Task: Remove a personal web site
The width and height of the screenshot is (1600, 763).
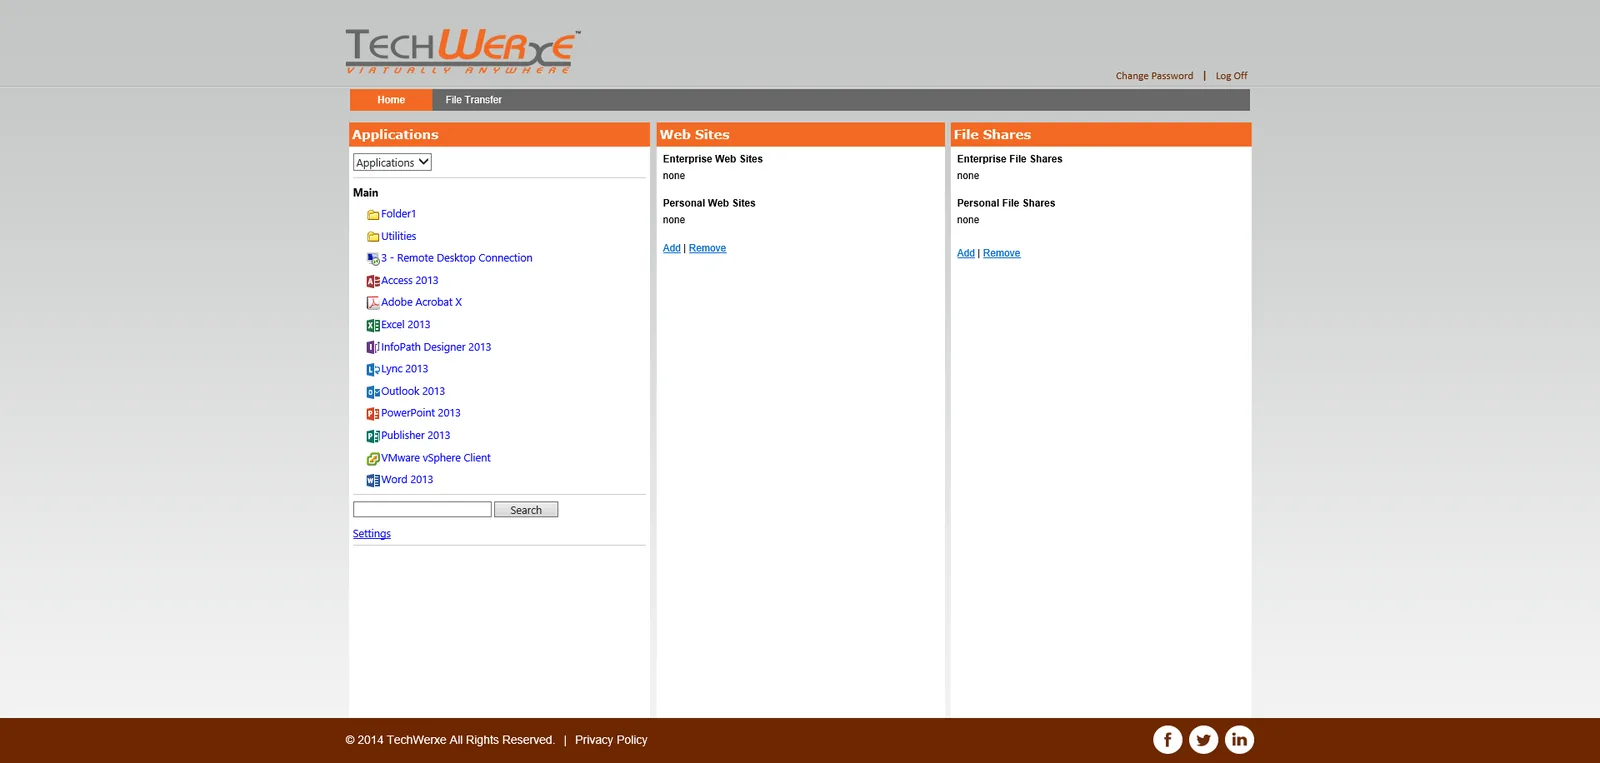Action: click(x=707, y=248)
